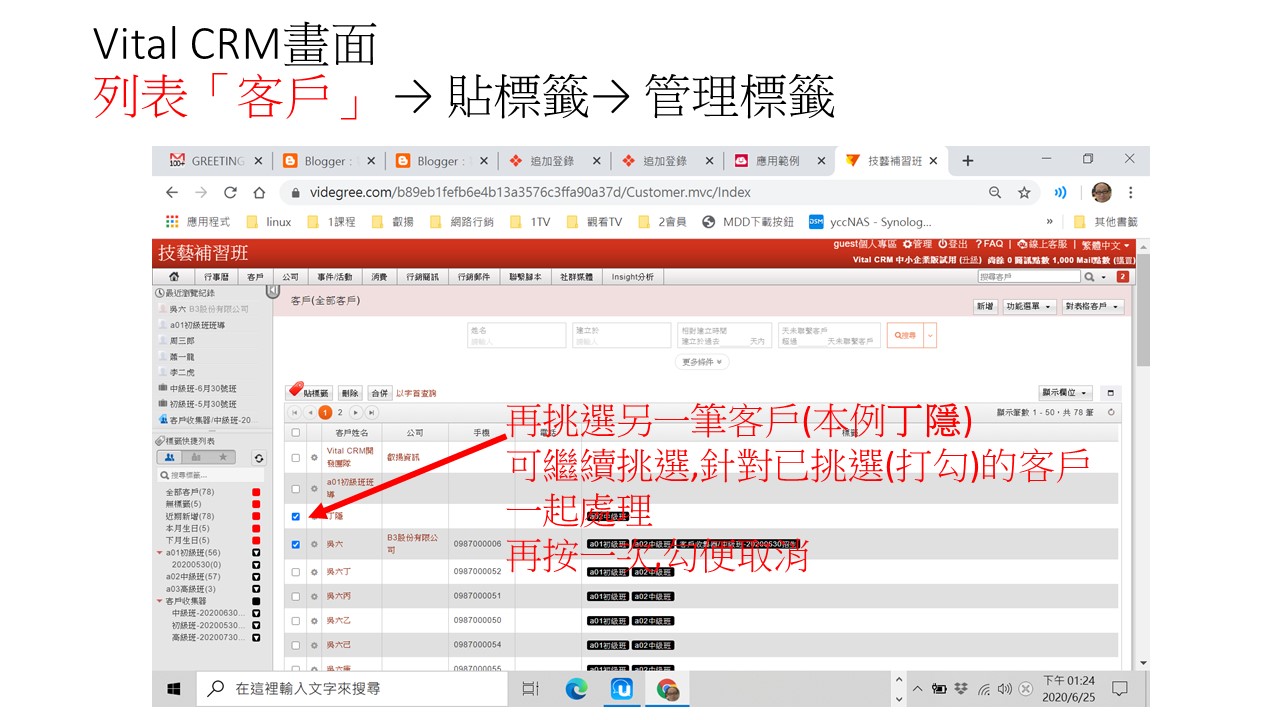The height and width of the screenshot is (720, 1280).
Task: Check the a01初級班班導 checkbox
Action: [x=295, y=488]
